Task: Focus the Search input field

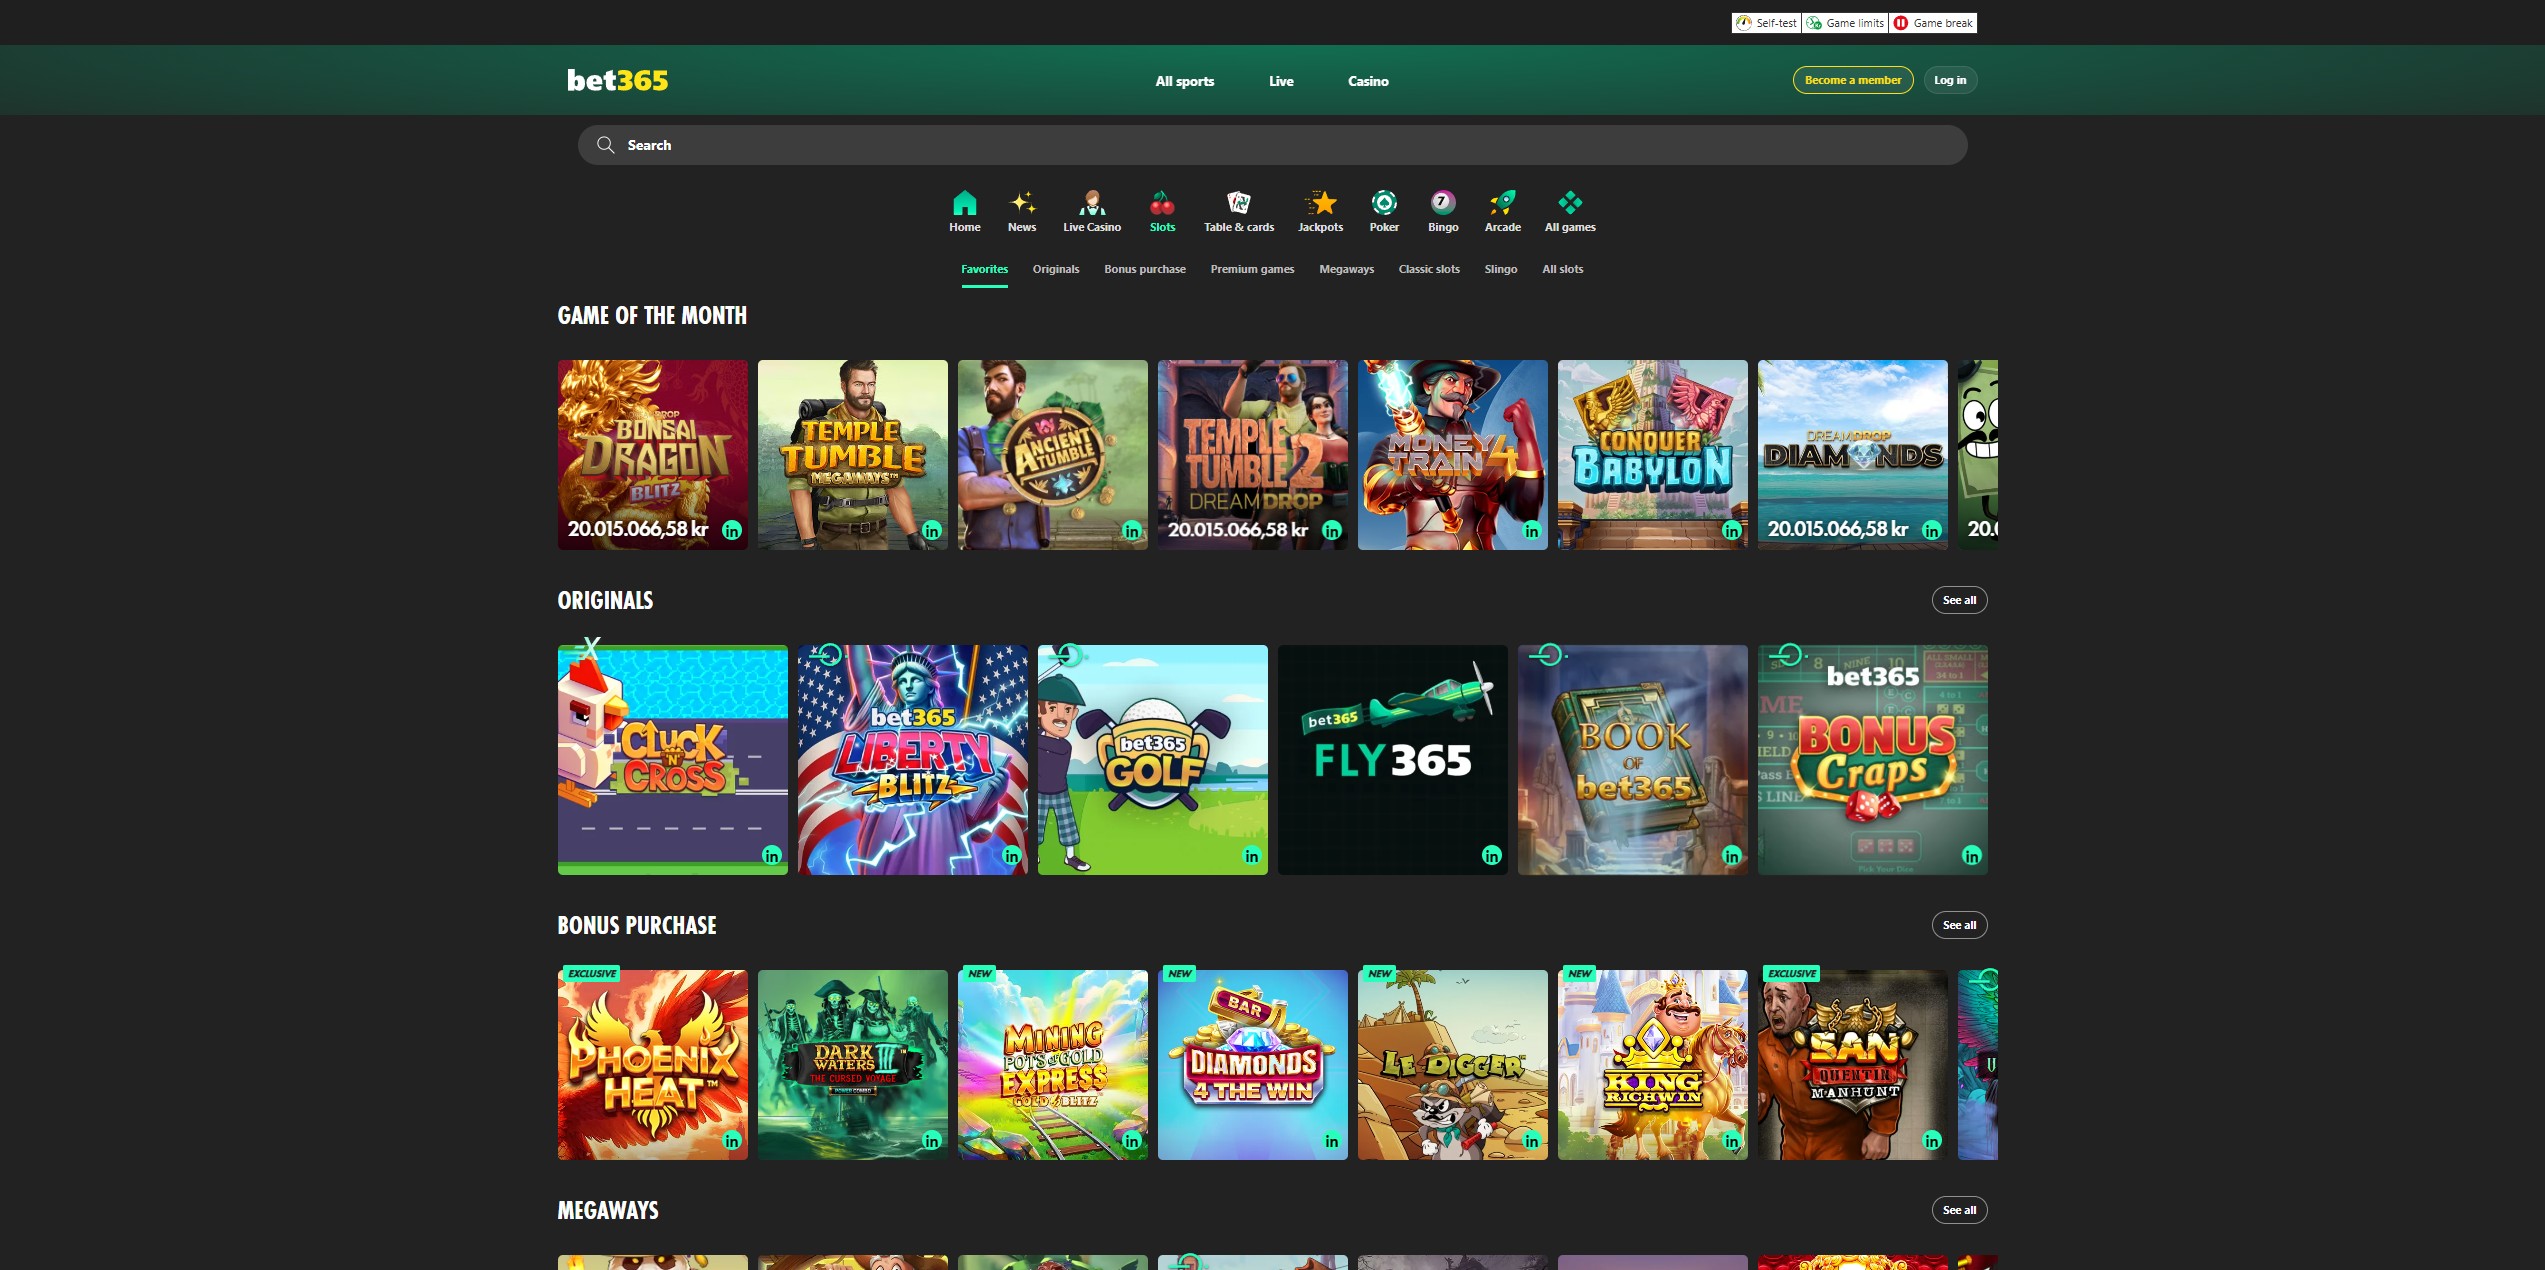Action: click(x=1272, y=145)
